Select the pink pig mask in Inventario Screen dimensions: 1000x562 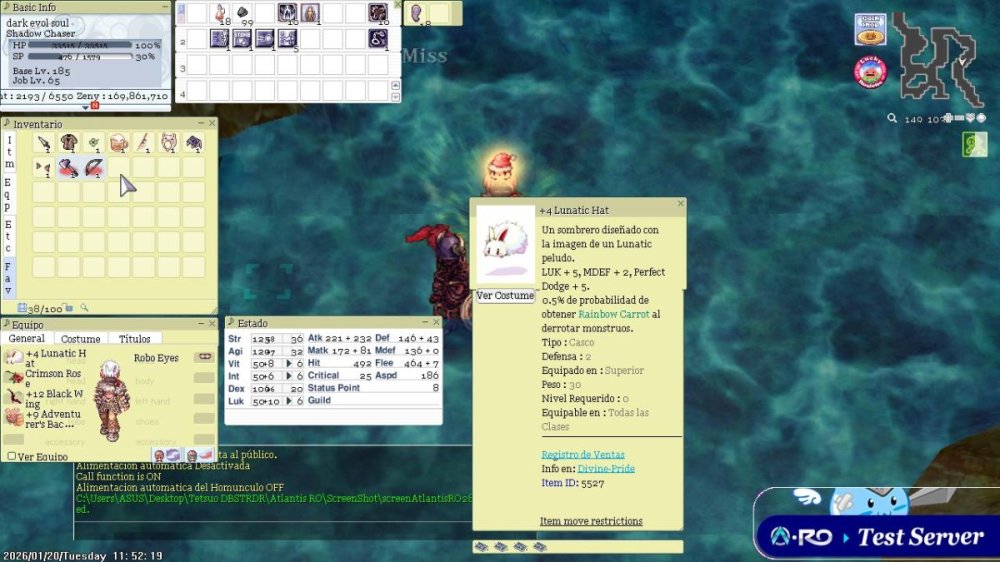tap(169, 143)
